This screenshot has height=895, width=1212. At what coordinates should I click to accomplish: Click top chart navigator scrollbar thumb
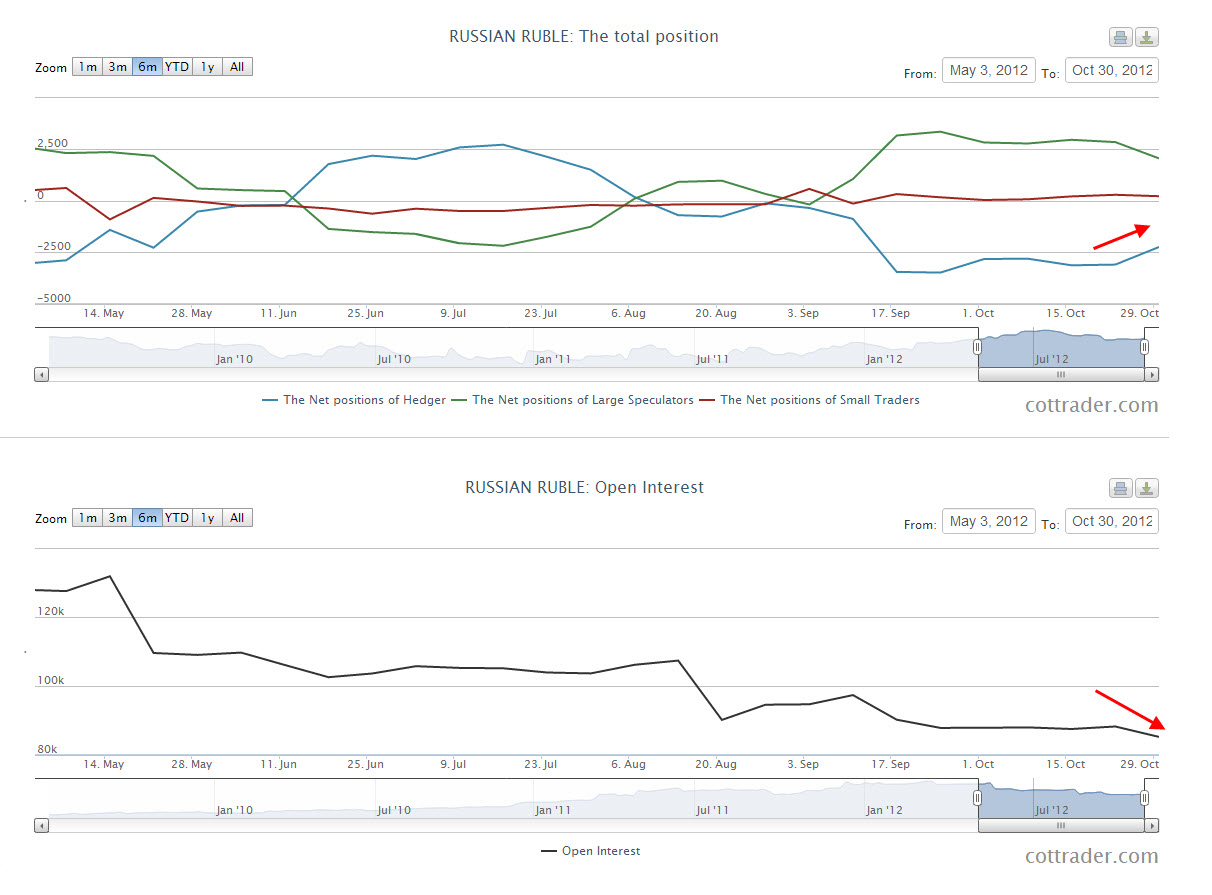pyautogui.click(x=1061, y=375)
